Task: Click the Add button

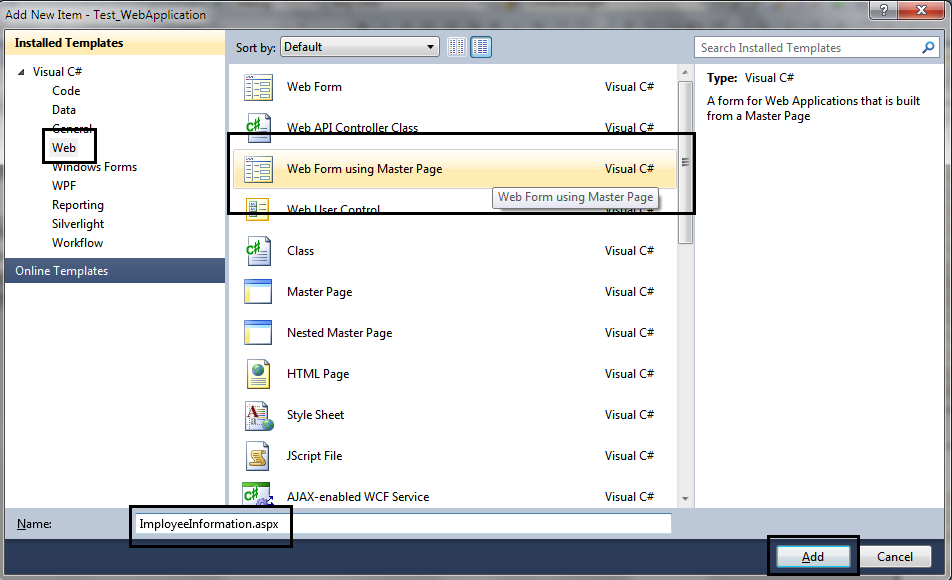Action: [812, 556]
